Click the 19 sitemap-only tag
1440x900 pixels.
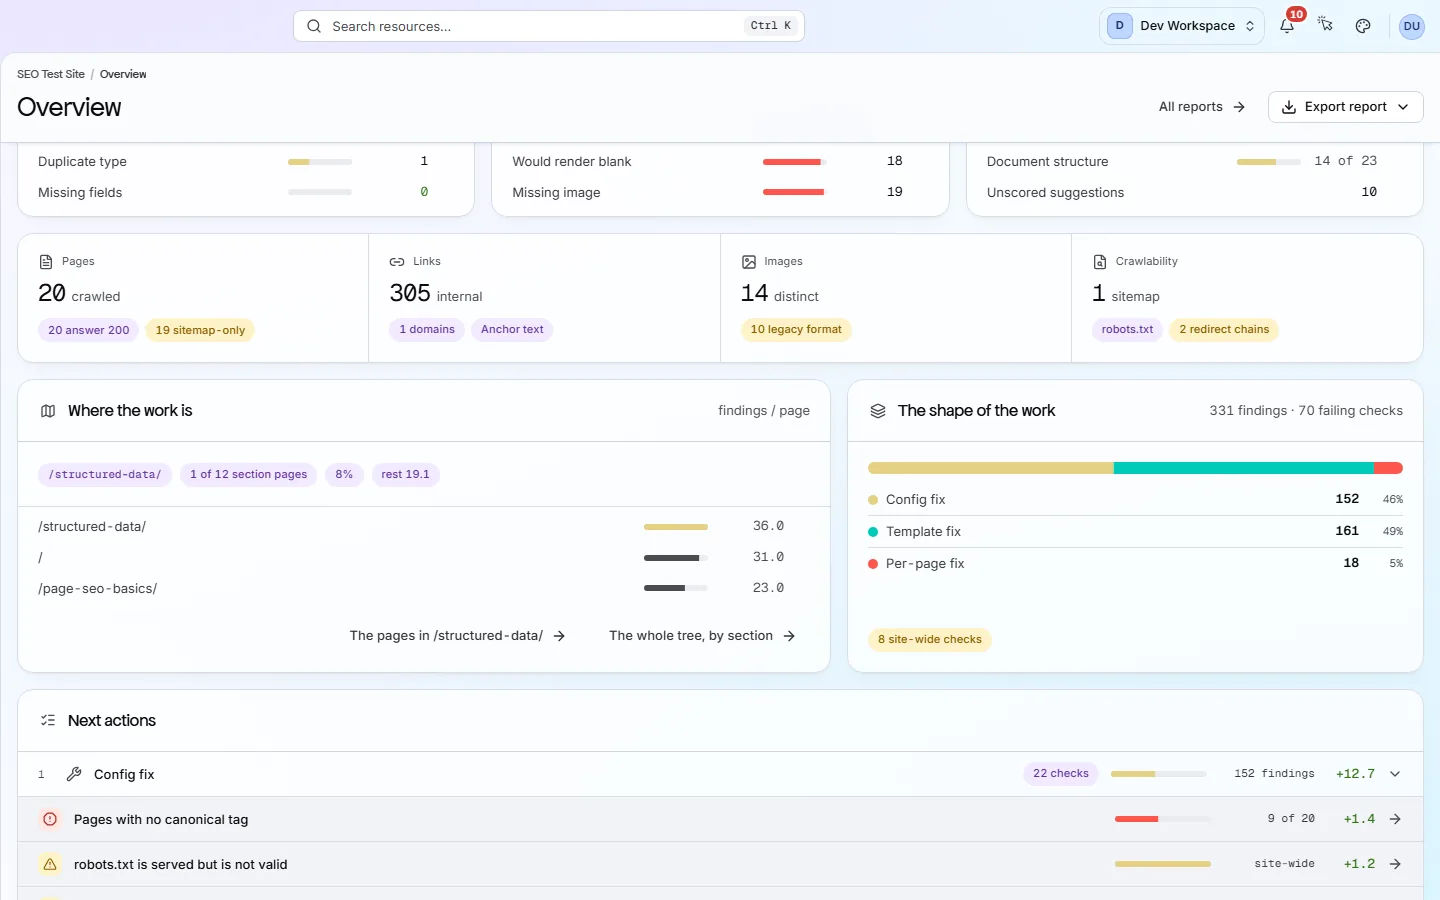click(200, 330)
